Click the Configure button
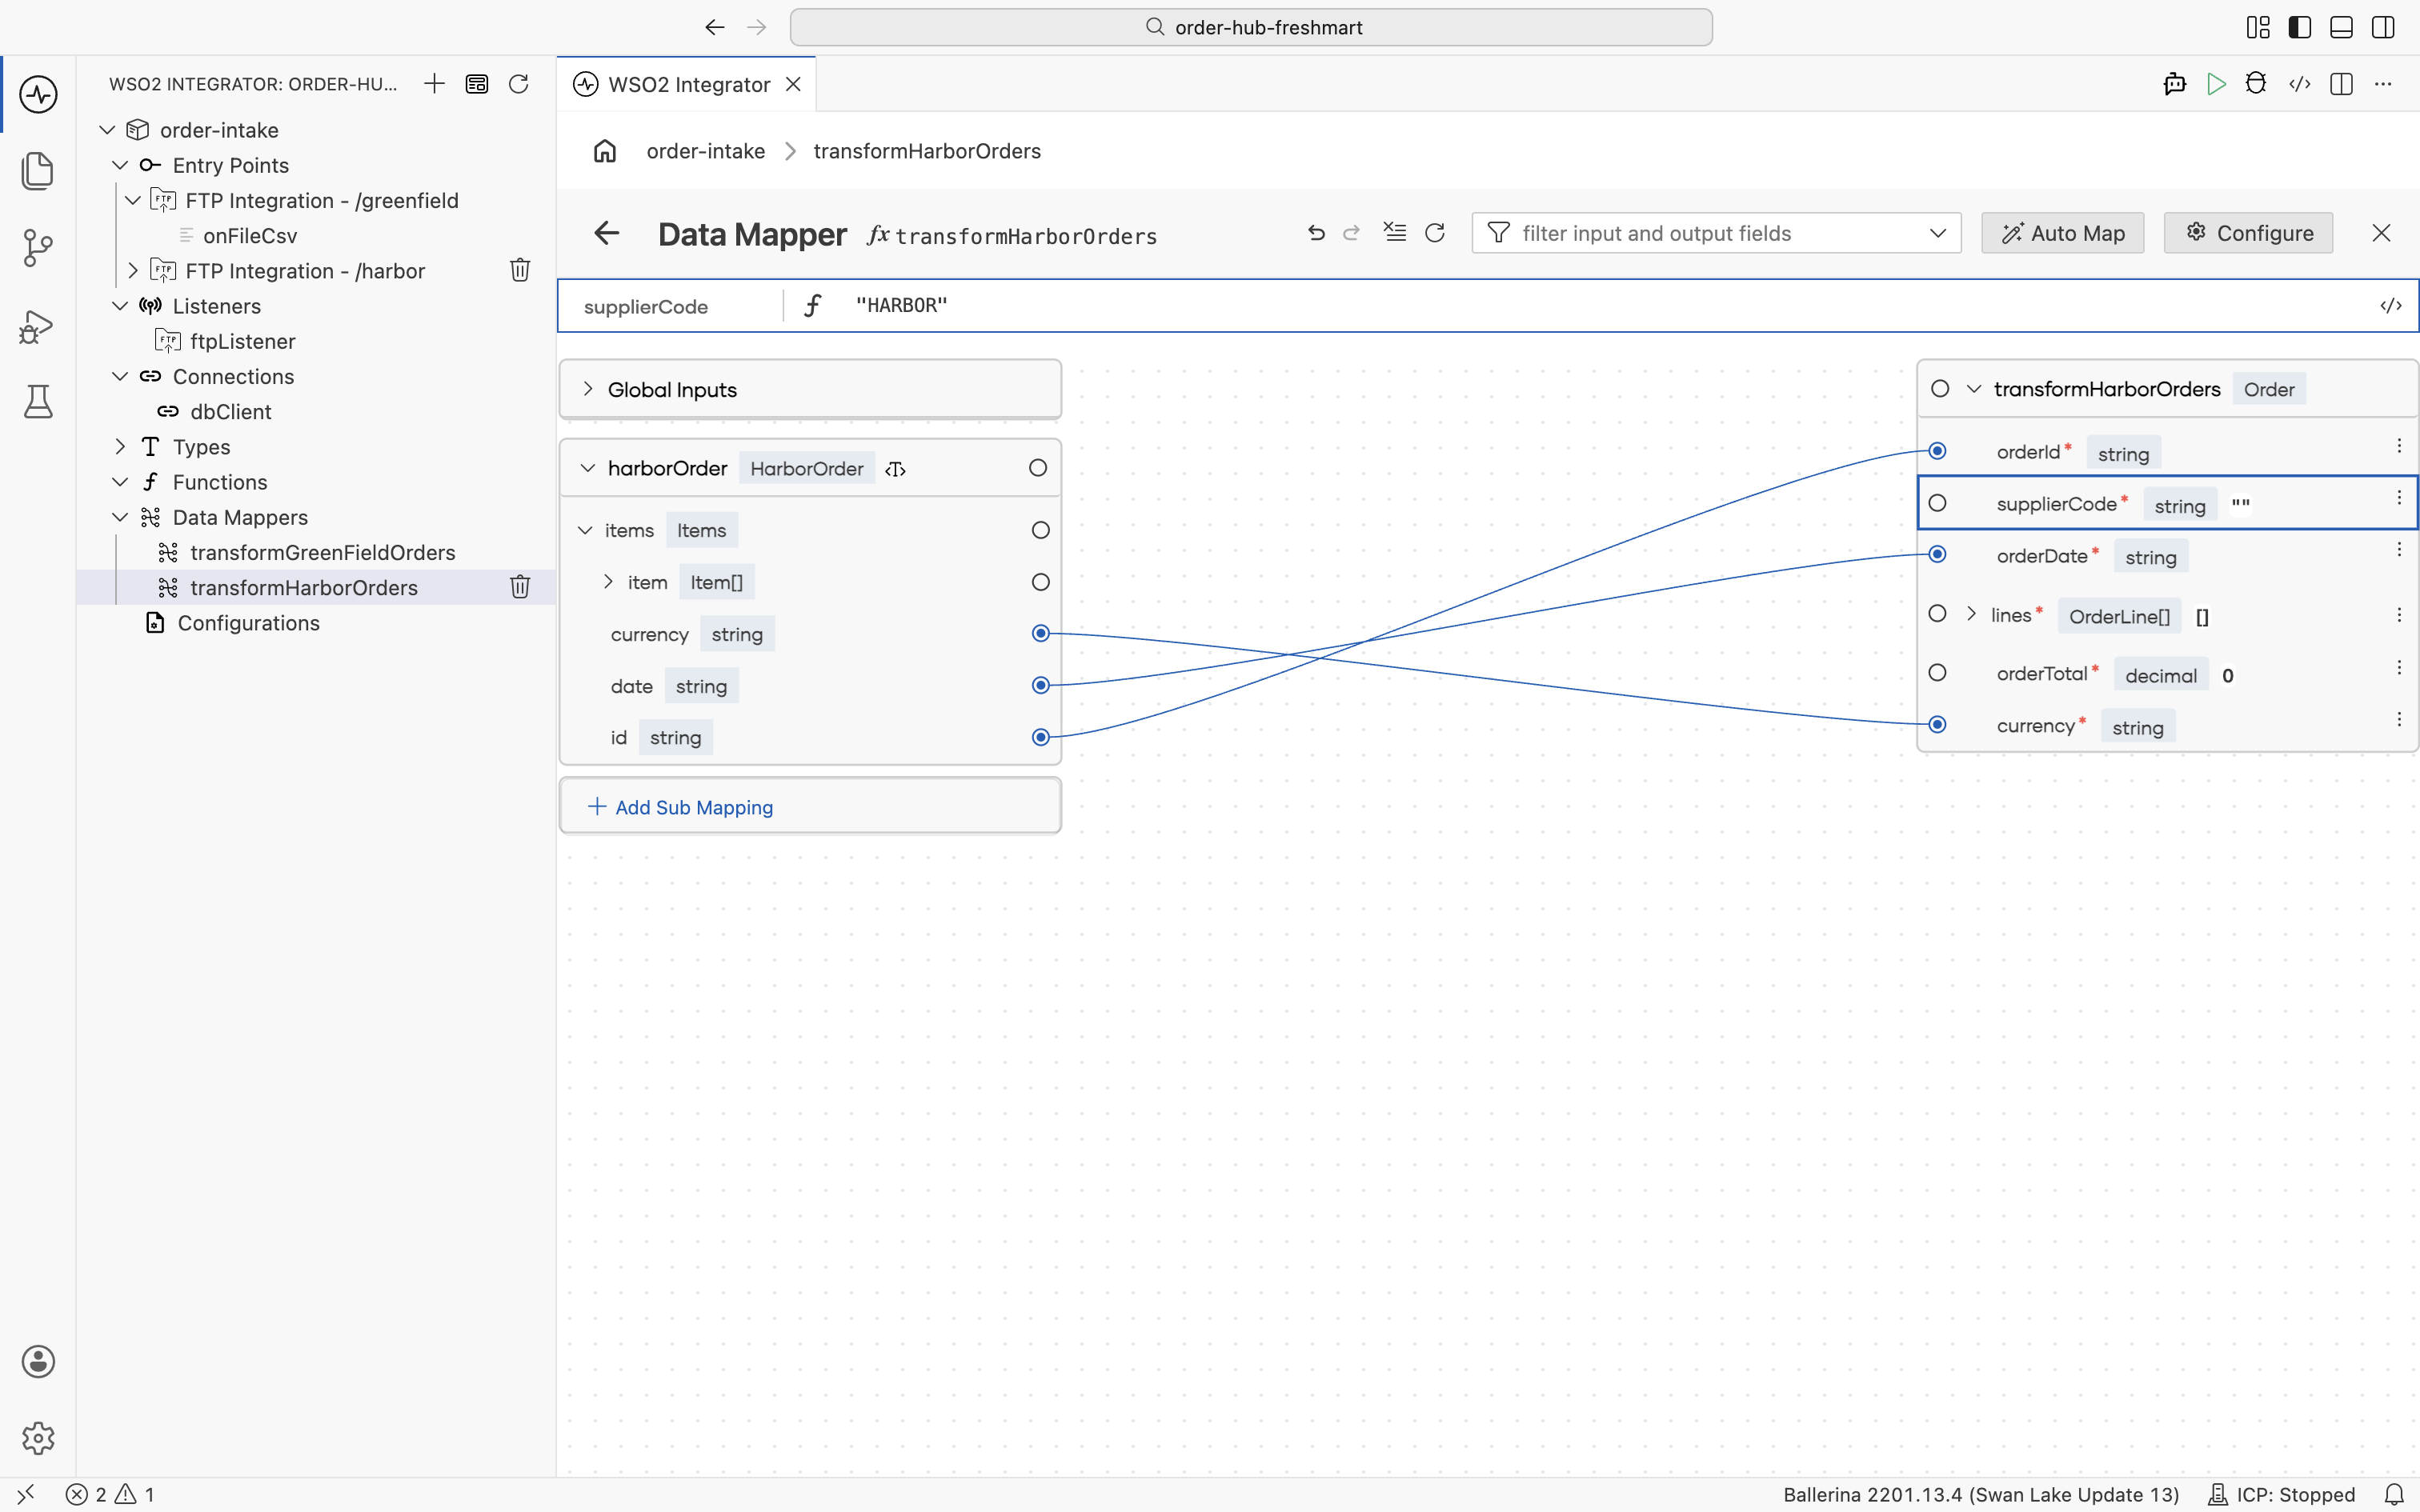Image resolution: width=2420 pixels, height=1512 pixels. (x=2249, y=233)
